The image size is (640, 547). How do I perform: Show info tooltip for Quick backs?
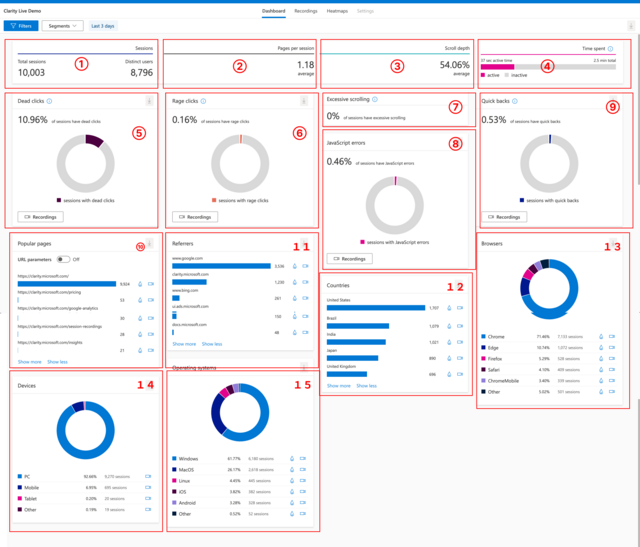coord(515,101)
